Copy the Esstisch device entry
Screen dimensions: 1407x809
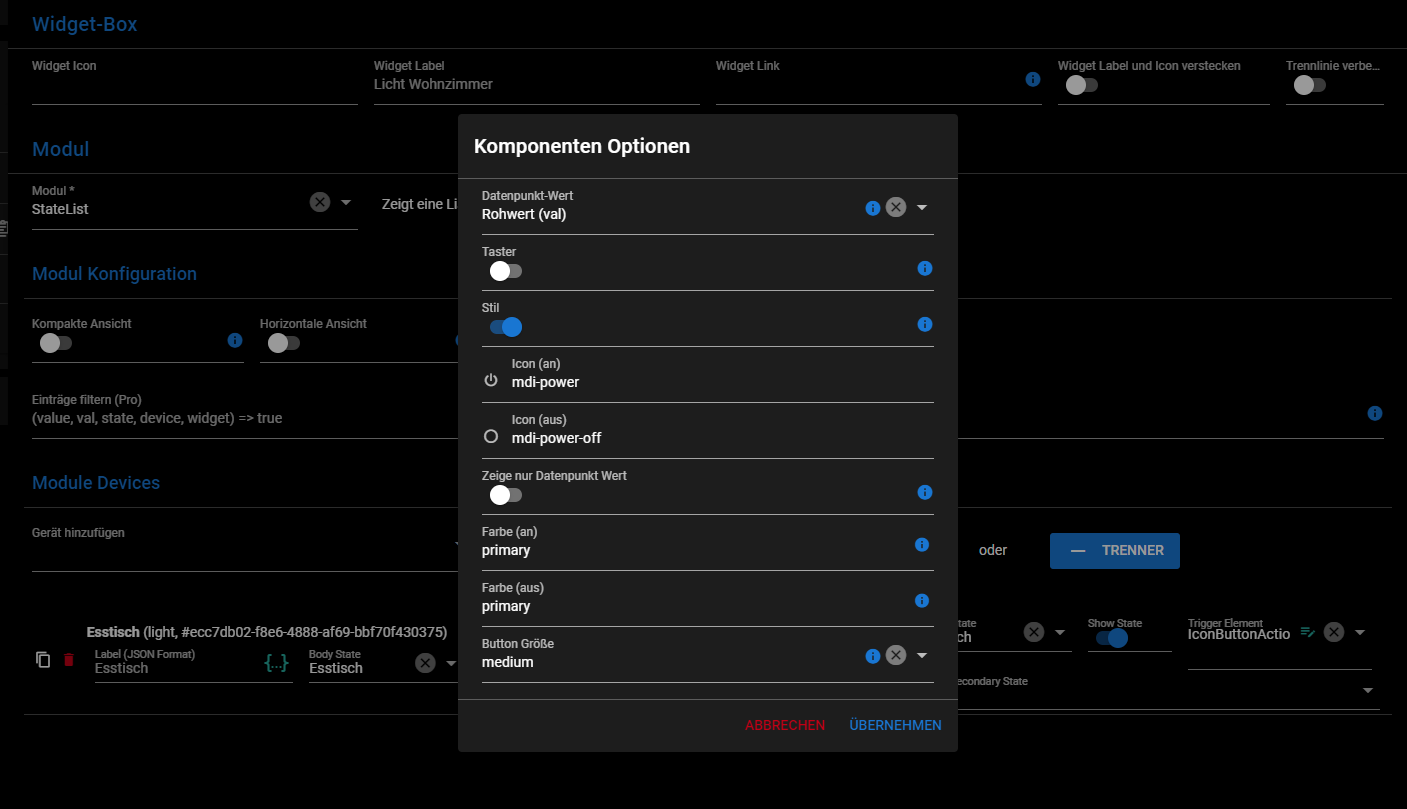pyautogui.click(x=43, y=660)
